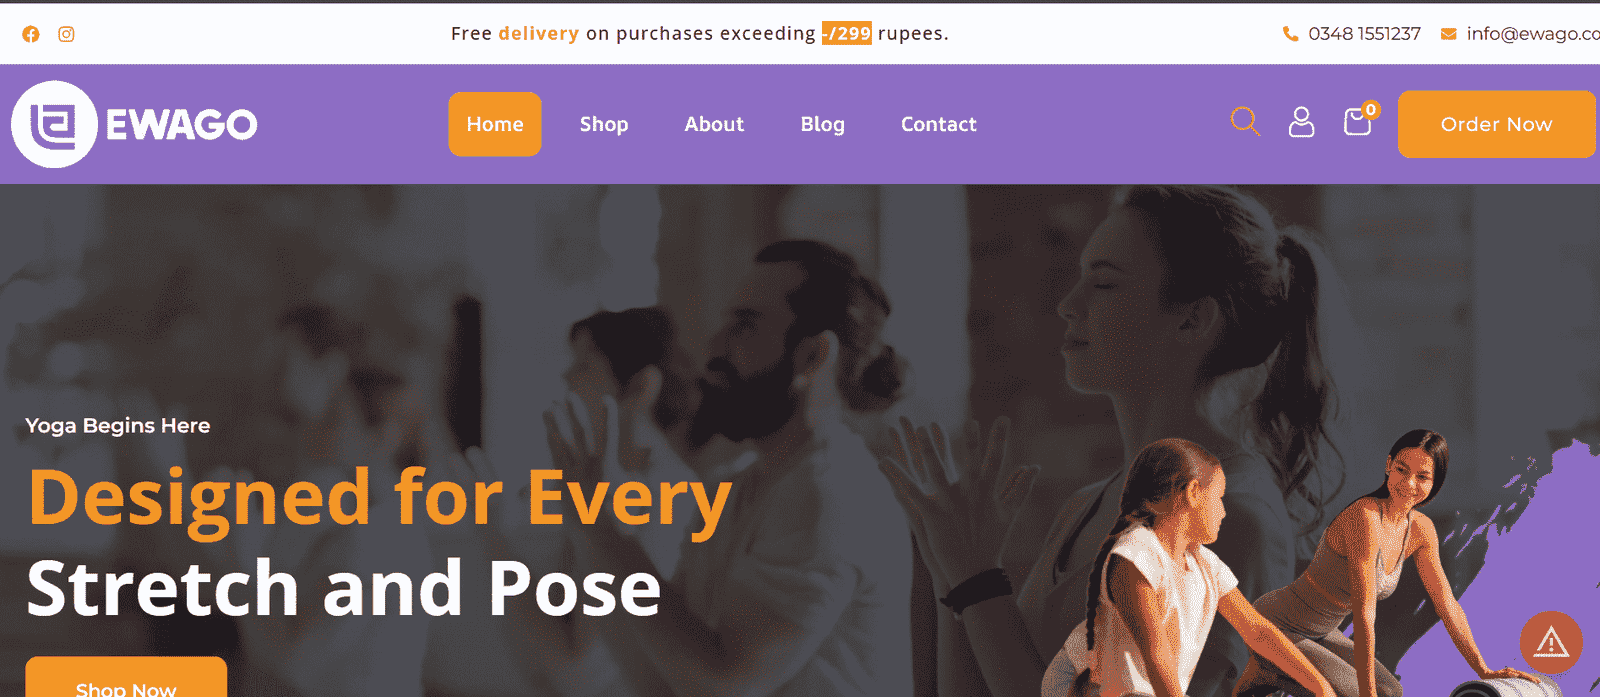Click the Shop Now hero button
The height and width of the screenshot is (697, 1600).
[126, 680]
